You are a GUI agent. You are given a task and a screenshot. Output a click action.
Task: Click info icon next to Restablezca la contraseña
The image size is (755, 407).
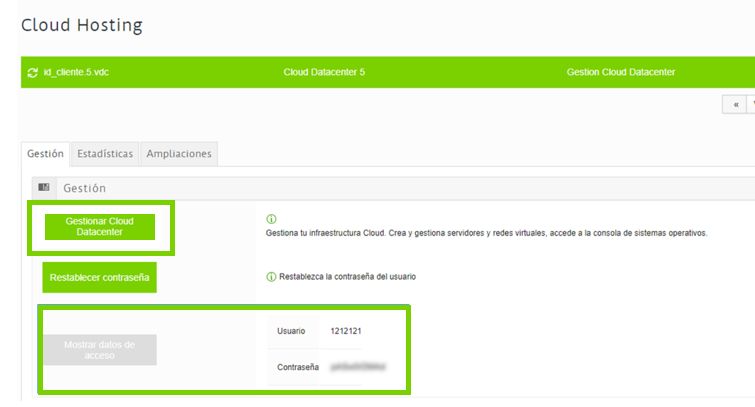(x=271, y=277)
